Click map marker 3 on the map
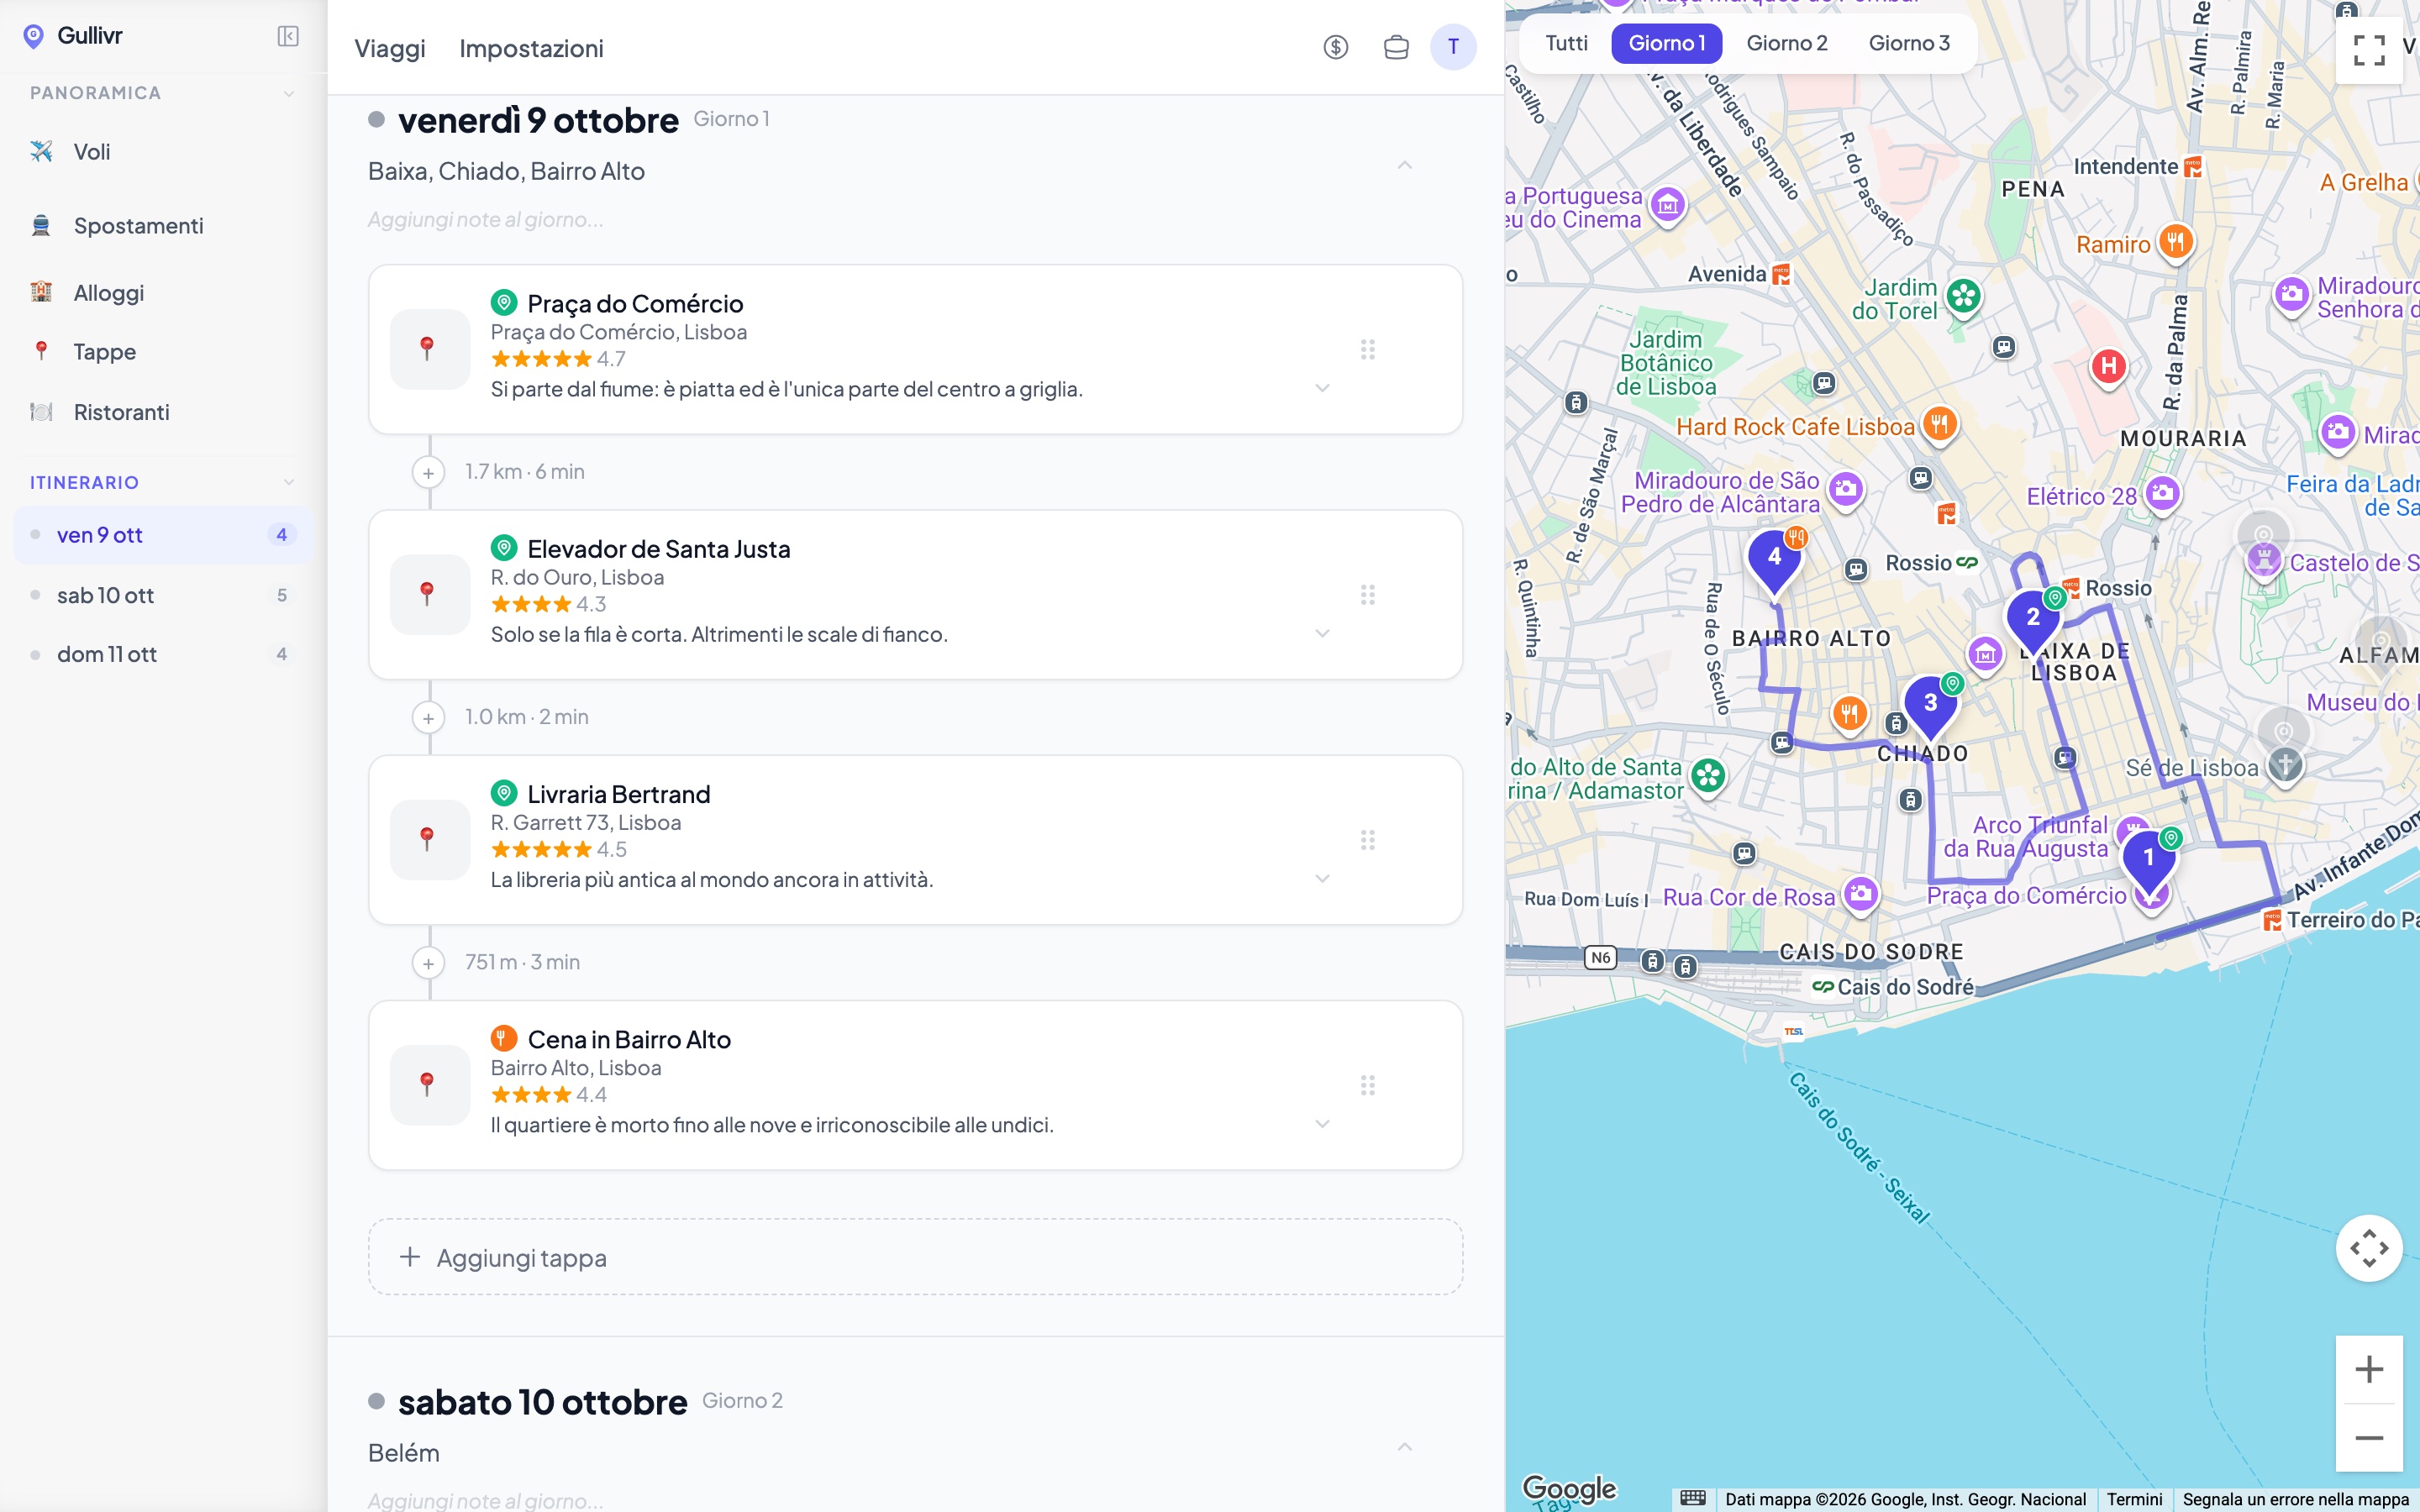 (x=1930, y=705)
